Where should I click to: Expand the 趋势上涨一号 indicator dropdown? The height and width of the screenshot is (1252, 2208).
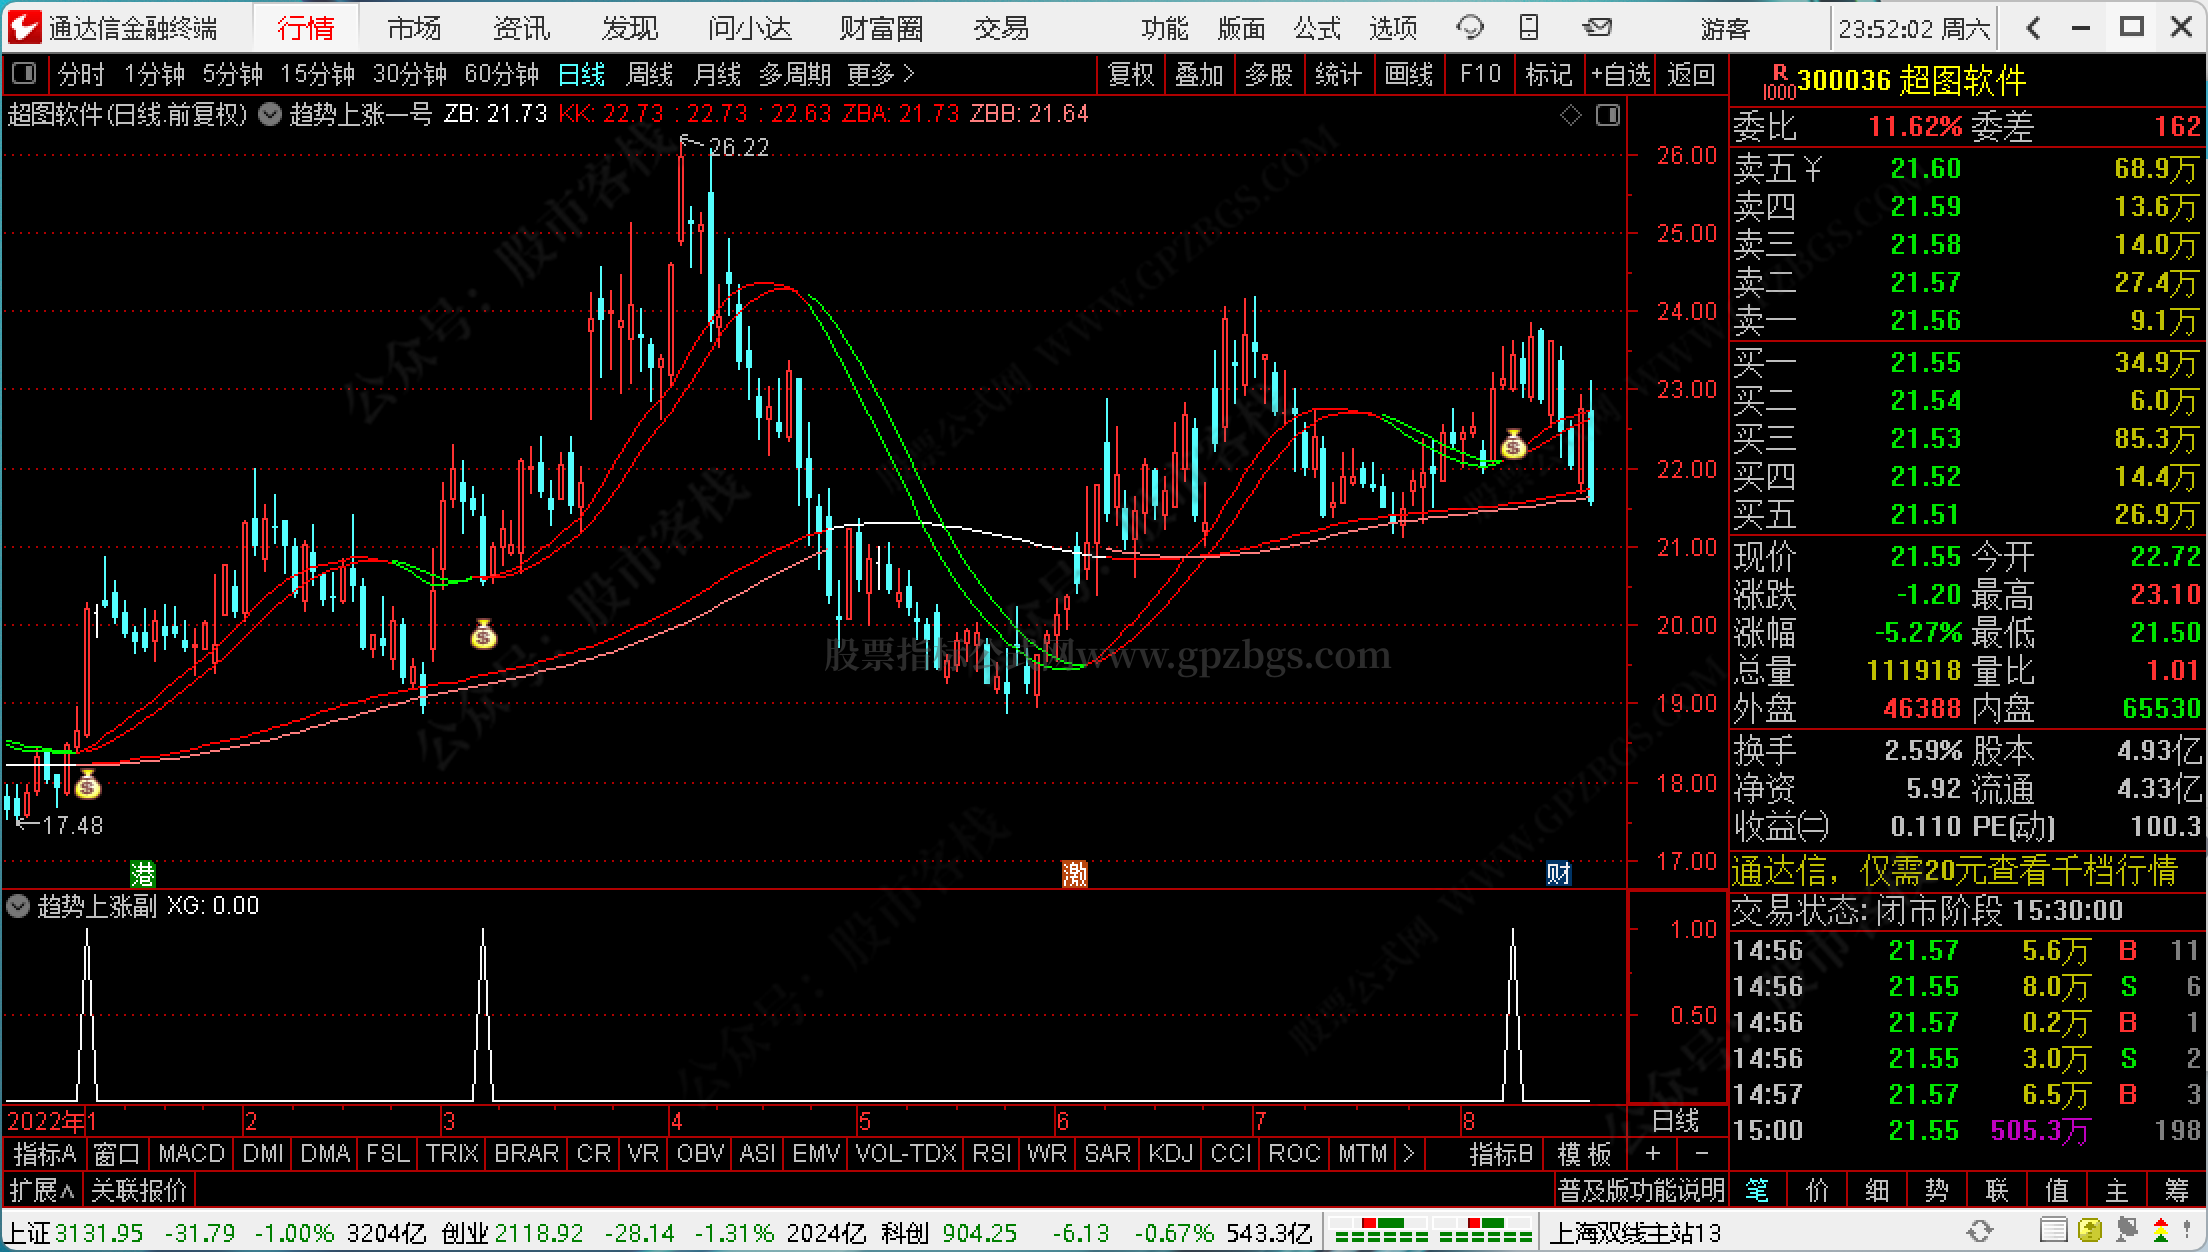tap(270, 114)
